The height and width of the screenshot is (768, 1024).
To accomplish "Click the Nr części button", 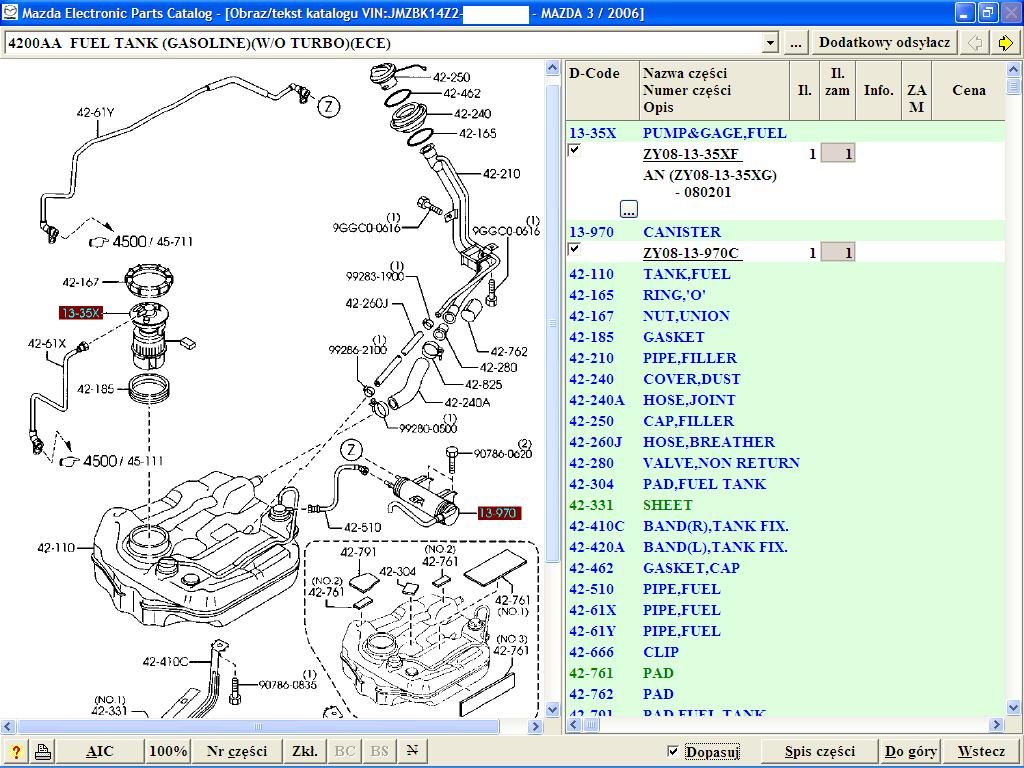I will (x=237, y=752).
